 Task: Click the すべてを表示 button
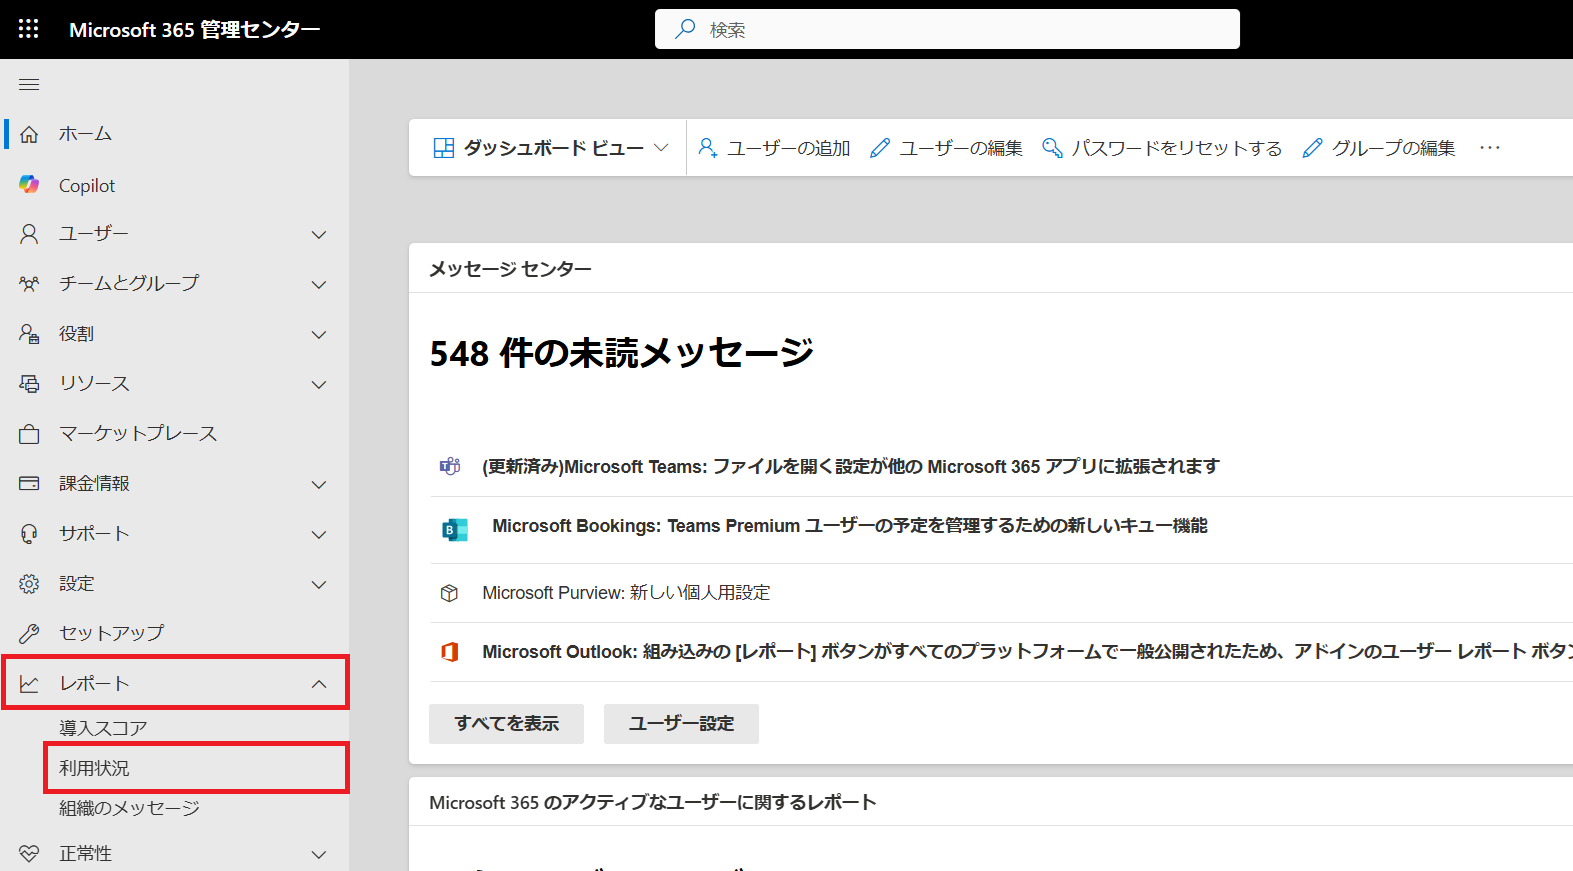click(506, 724)
